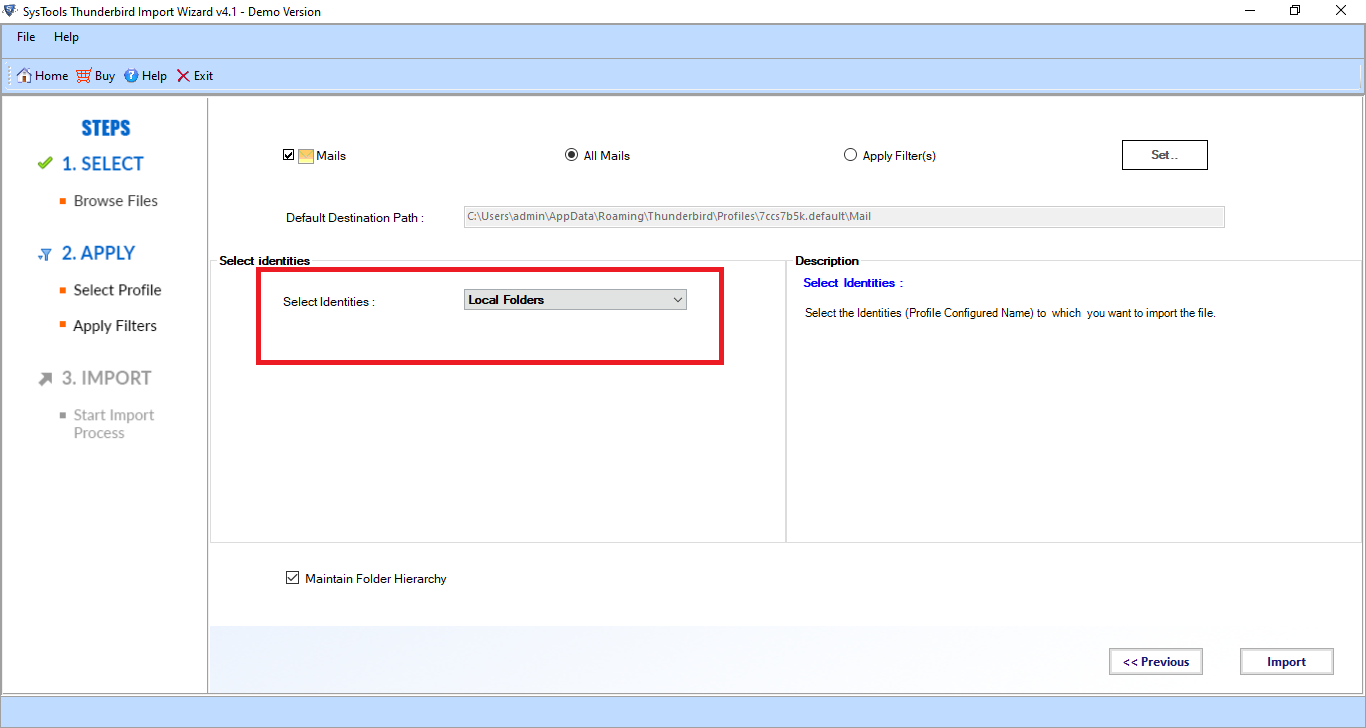
Task: Select the Apply Filters step
Action: (115, 326)
